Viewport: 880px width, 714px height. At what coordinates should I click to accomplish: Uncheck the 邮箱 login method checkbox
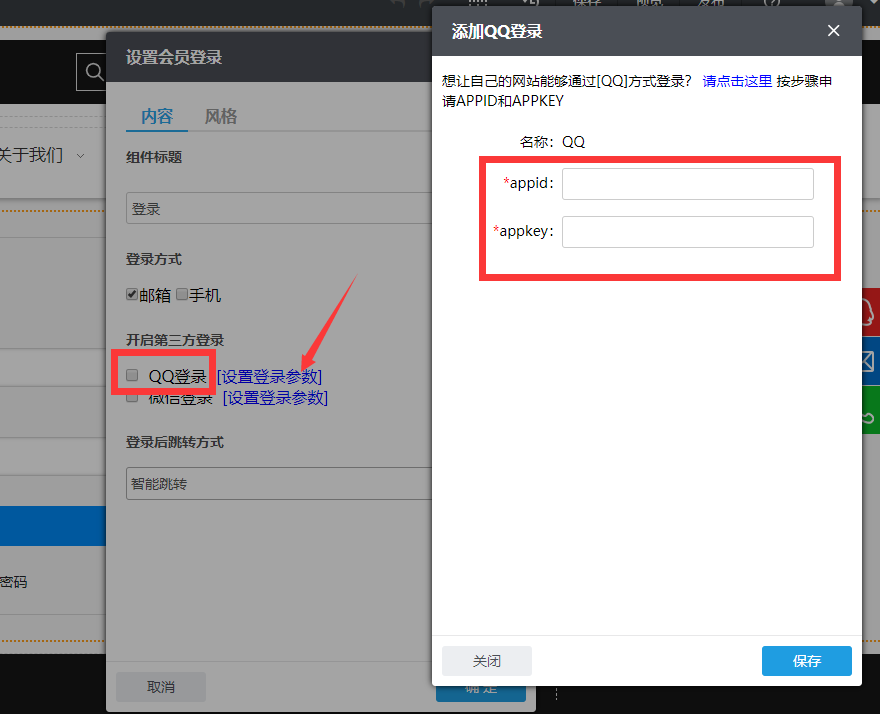[x=131, y=294]
